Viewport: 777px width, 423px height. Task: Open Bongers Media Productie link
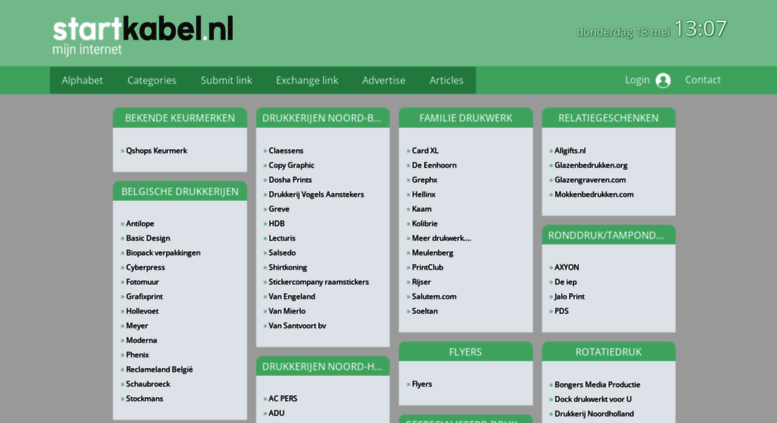597,384
